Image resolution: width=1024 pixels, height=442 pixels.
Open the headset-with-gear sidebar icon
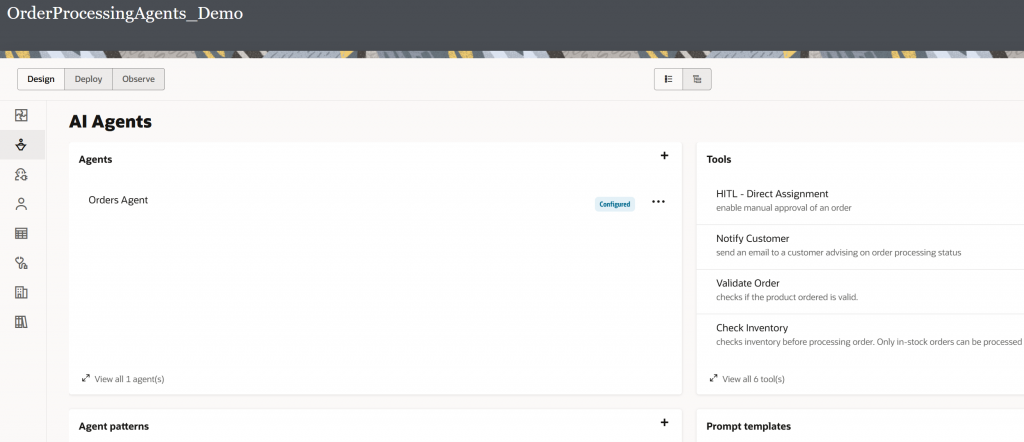tap(21, 175)
